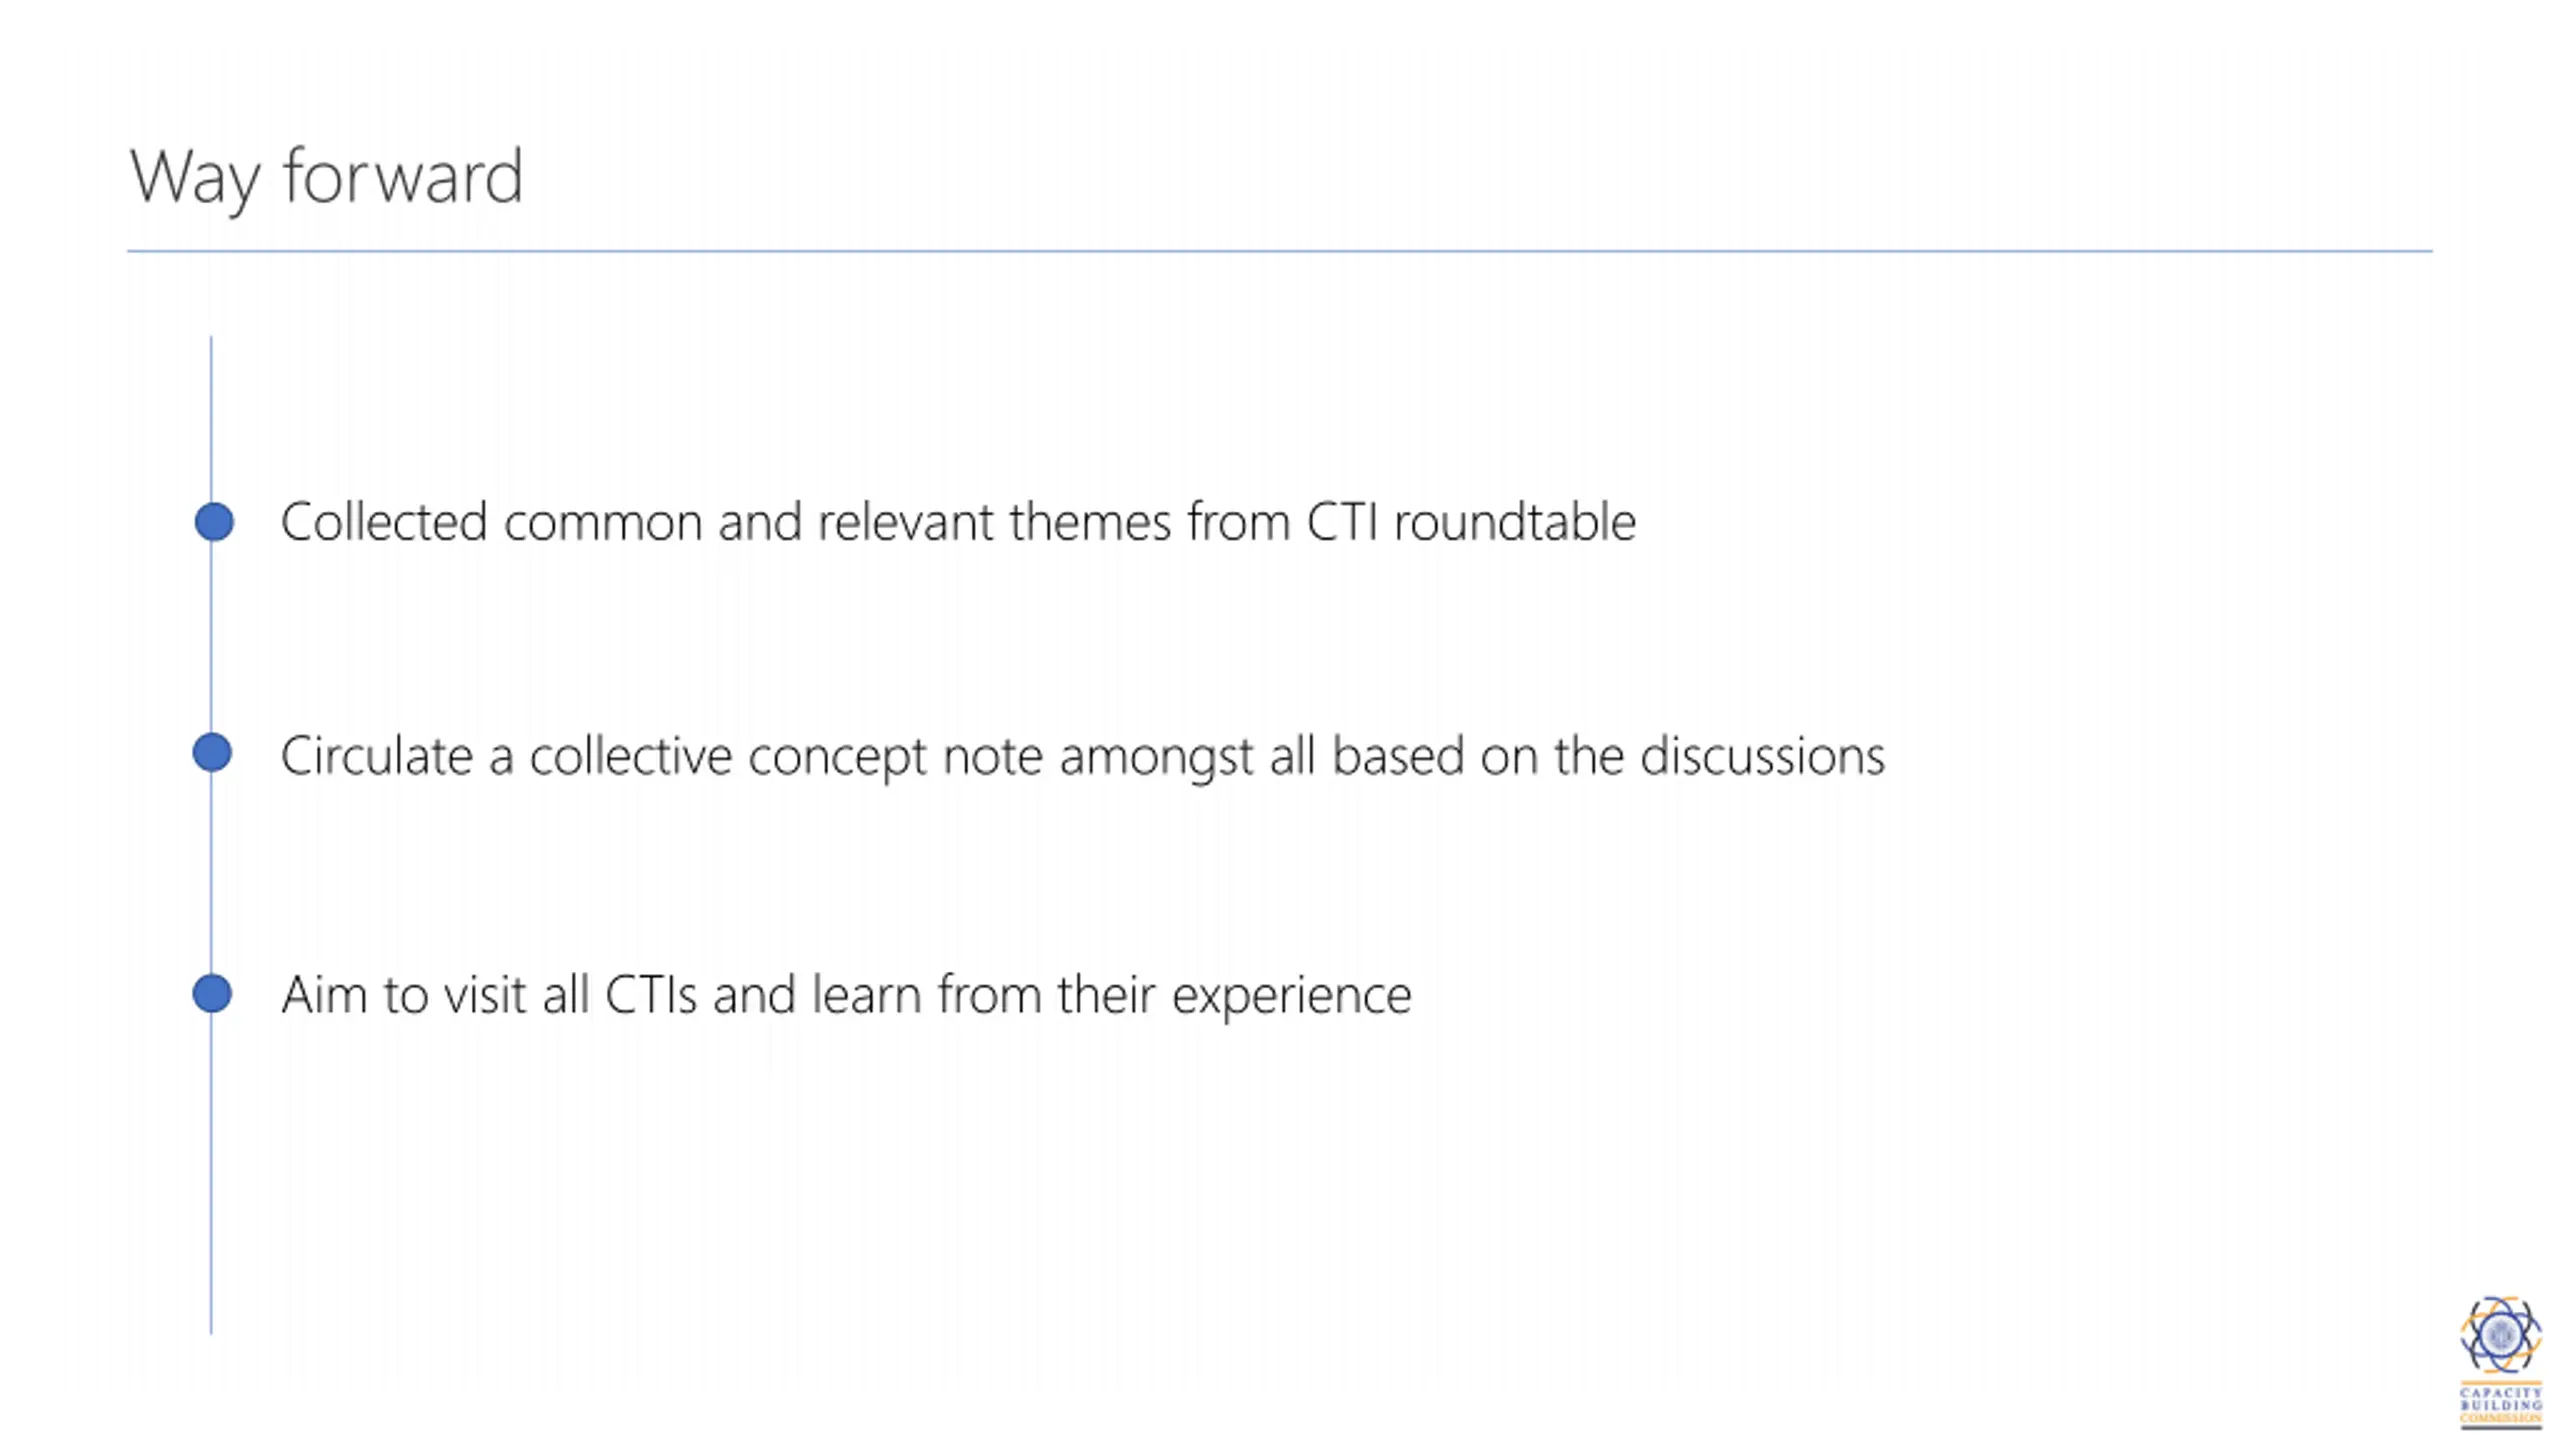Click the 'Way forward' slide title
This screenshot has width=2560, height=1440.
click(326, 177)
